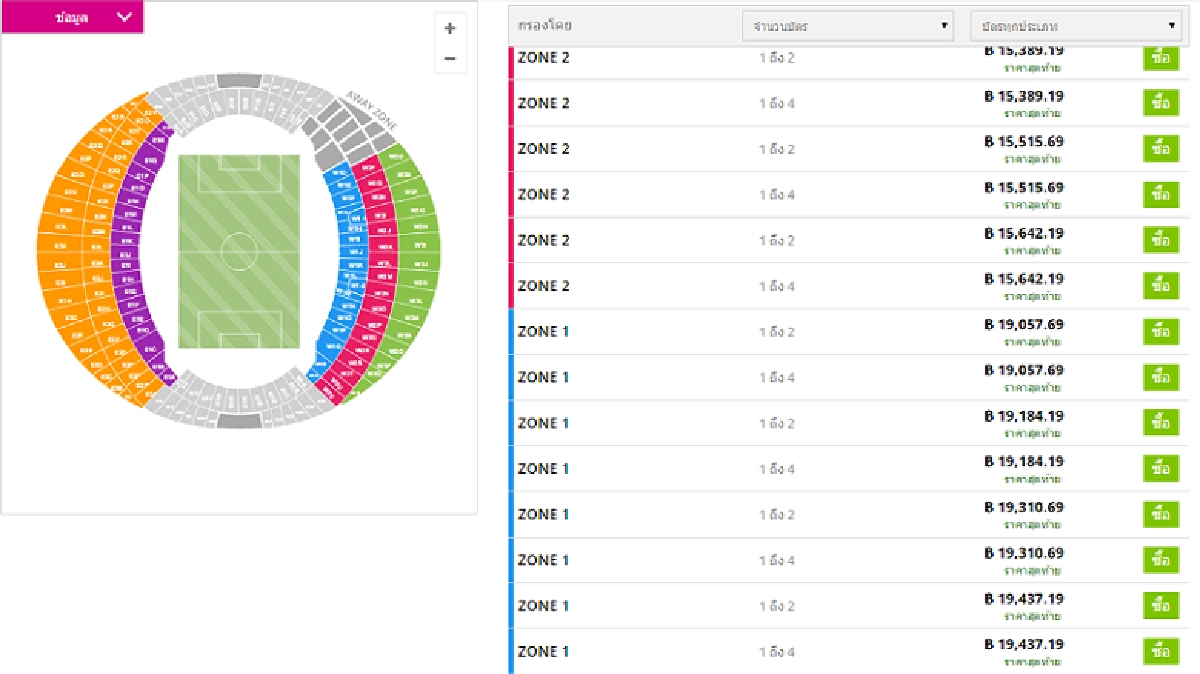Click ZONE 2 label in ฿15,389.19 1 ถึง 4 row
The image size is (1200, 674).
click(x=543, y=103)
